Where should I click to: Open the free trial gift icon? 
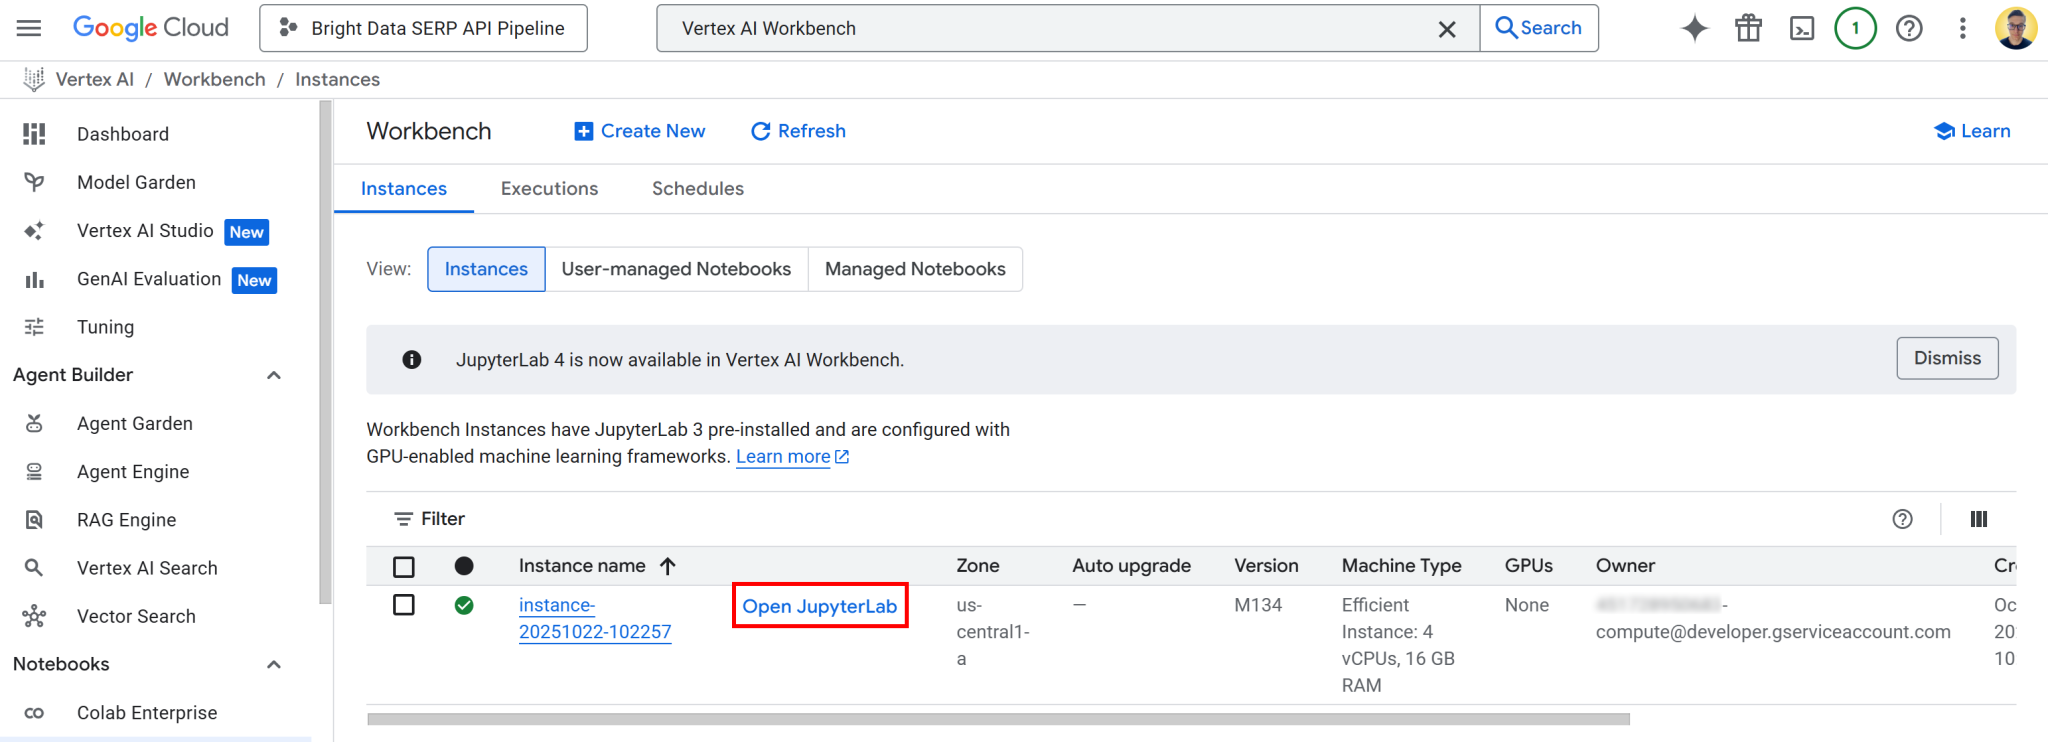coord(1748,28)
